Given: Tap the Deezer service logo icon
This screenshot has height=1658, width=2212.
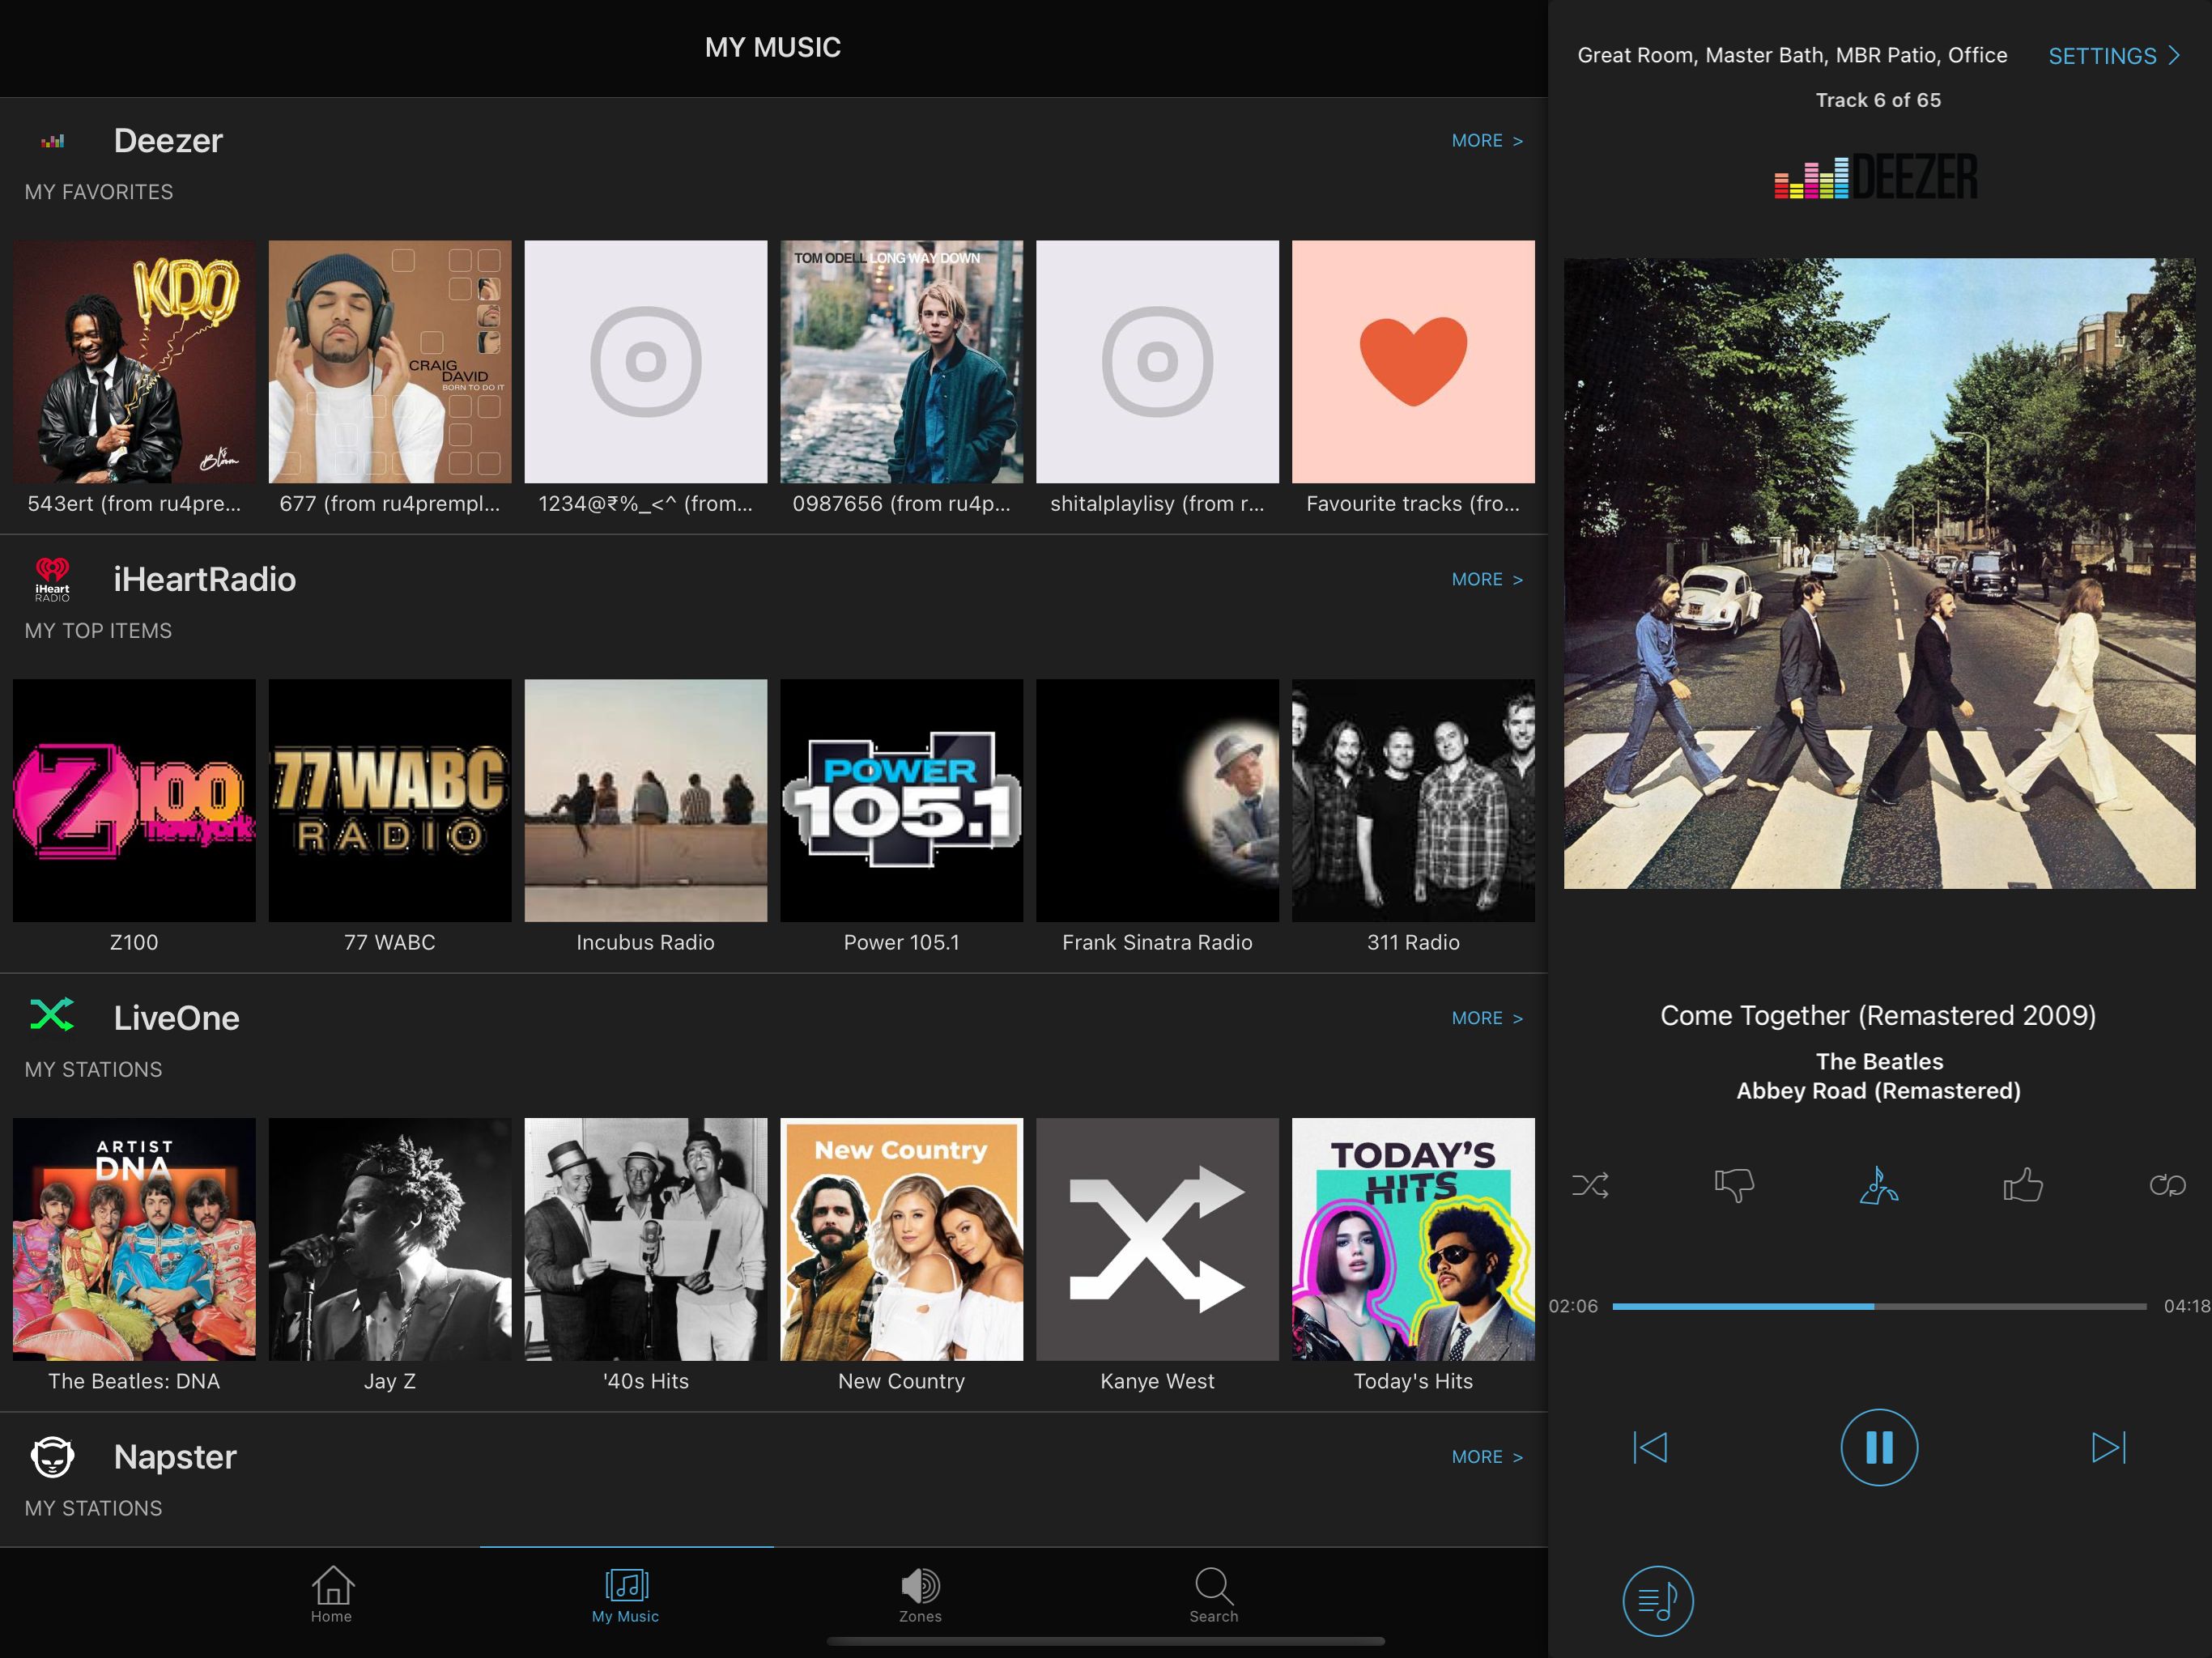Looking at the screenshot, I should click(x=52, y=141).
